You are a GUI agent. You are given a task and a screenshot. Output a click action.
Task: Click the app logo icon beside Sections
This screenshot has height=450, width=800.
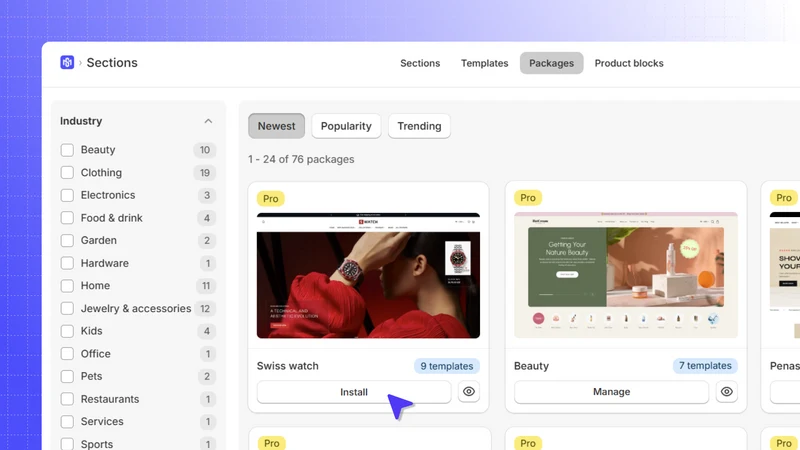(67, 62)
